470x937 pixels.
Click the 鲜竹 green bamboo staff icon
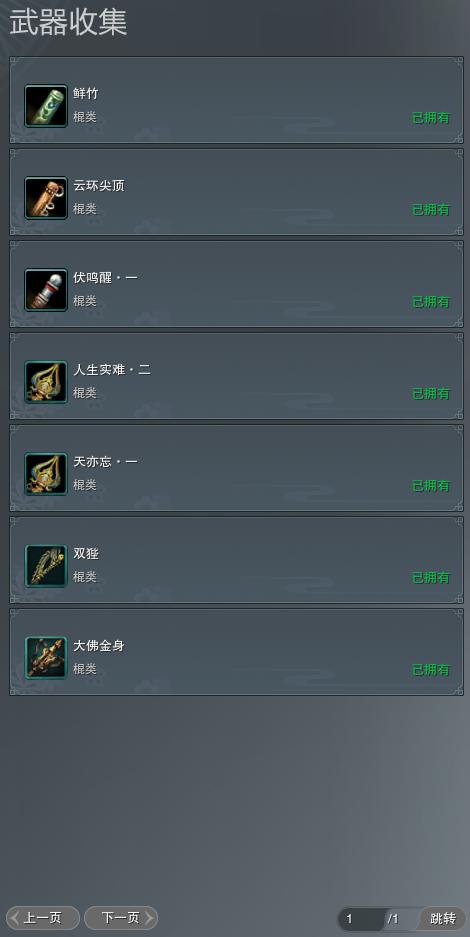pos(46,106)
